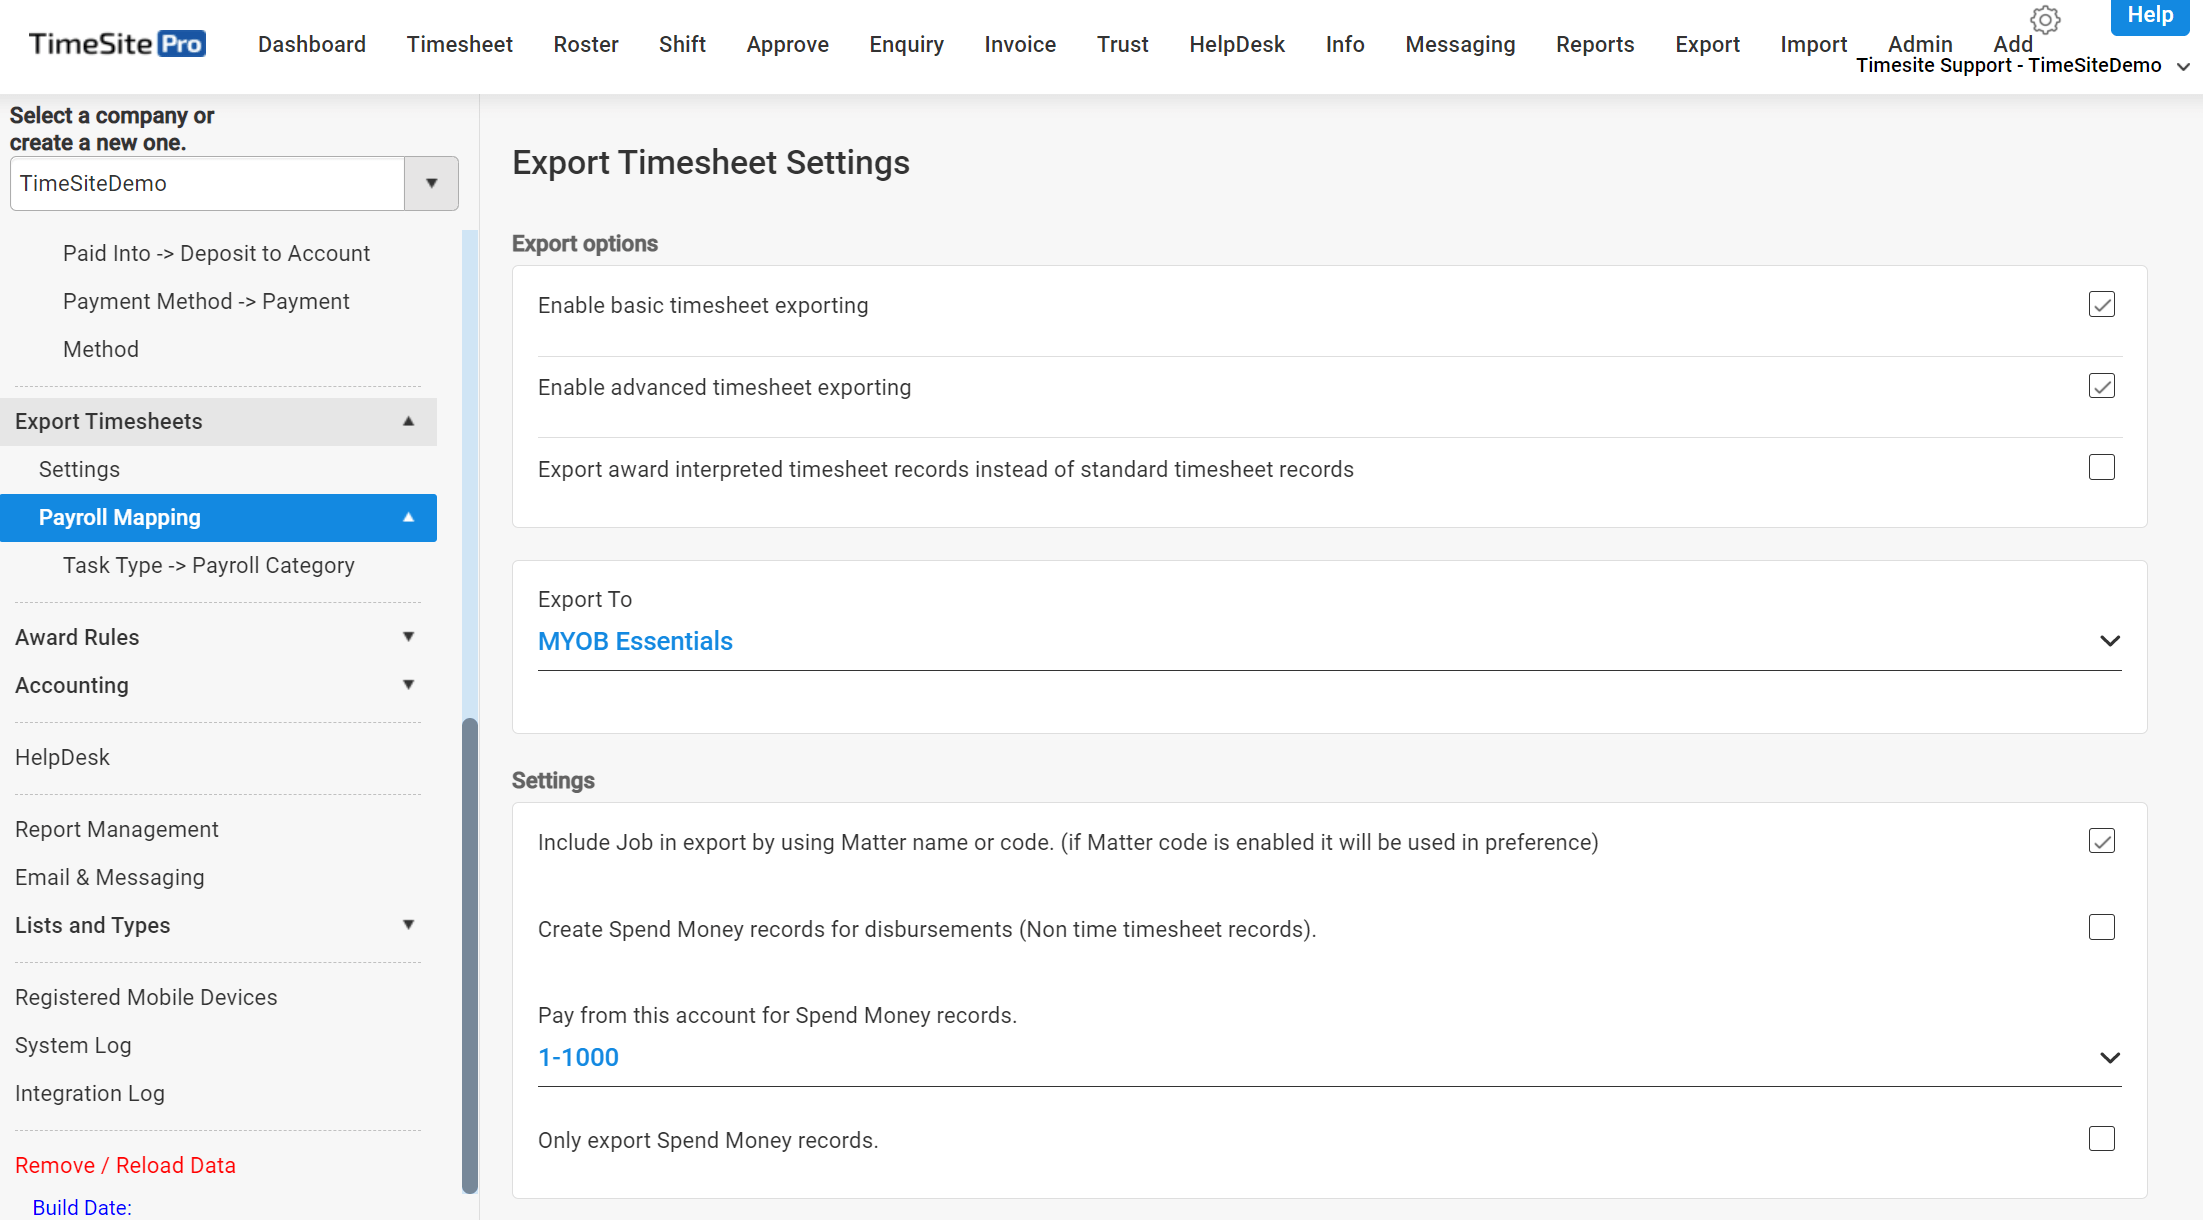Click the sidebar vertical scrollbar thumb

point(469,955)
